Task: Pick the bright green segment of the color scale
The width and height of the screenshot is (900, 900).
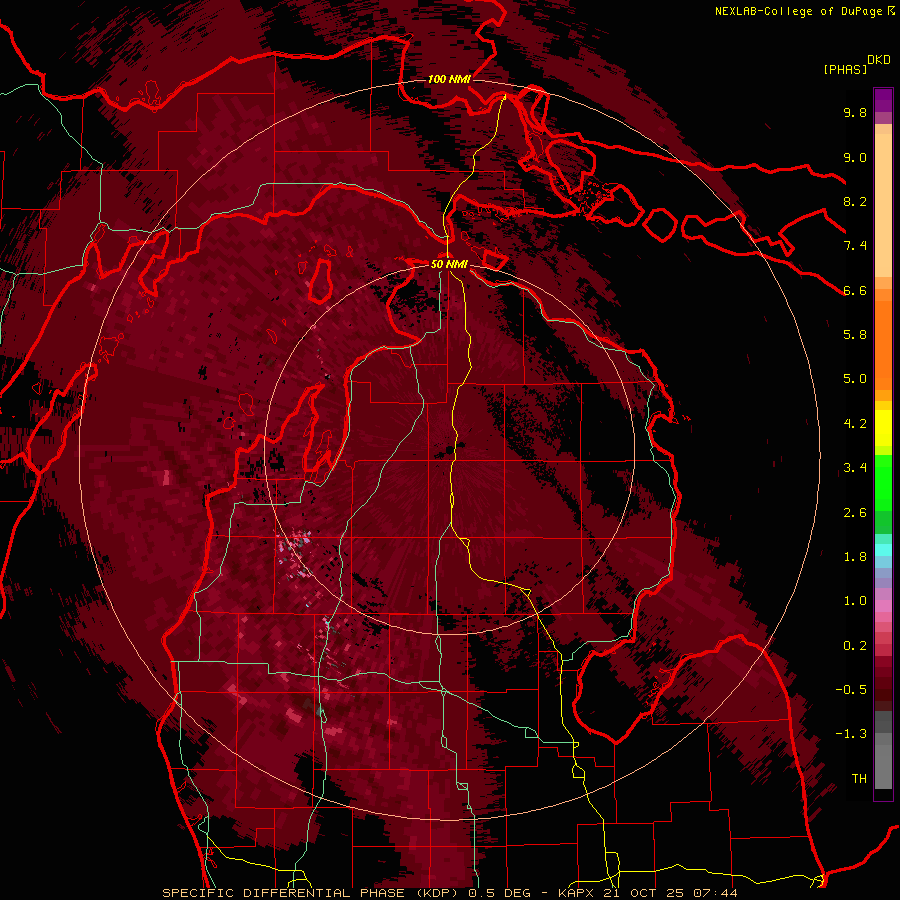Action: click(883, 483)
